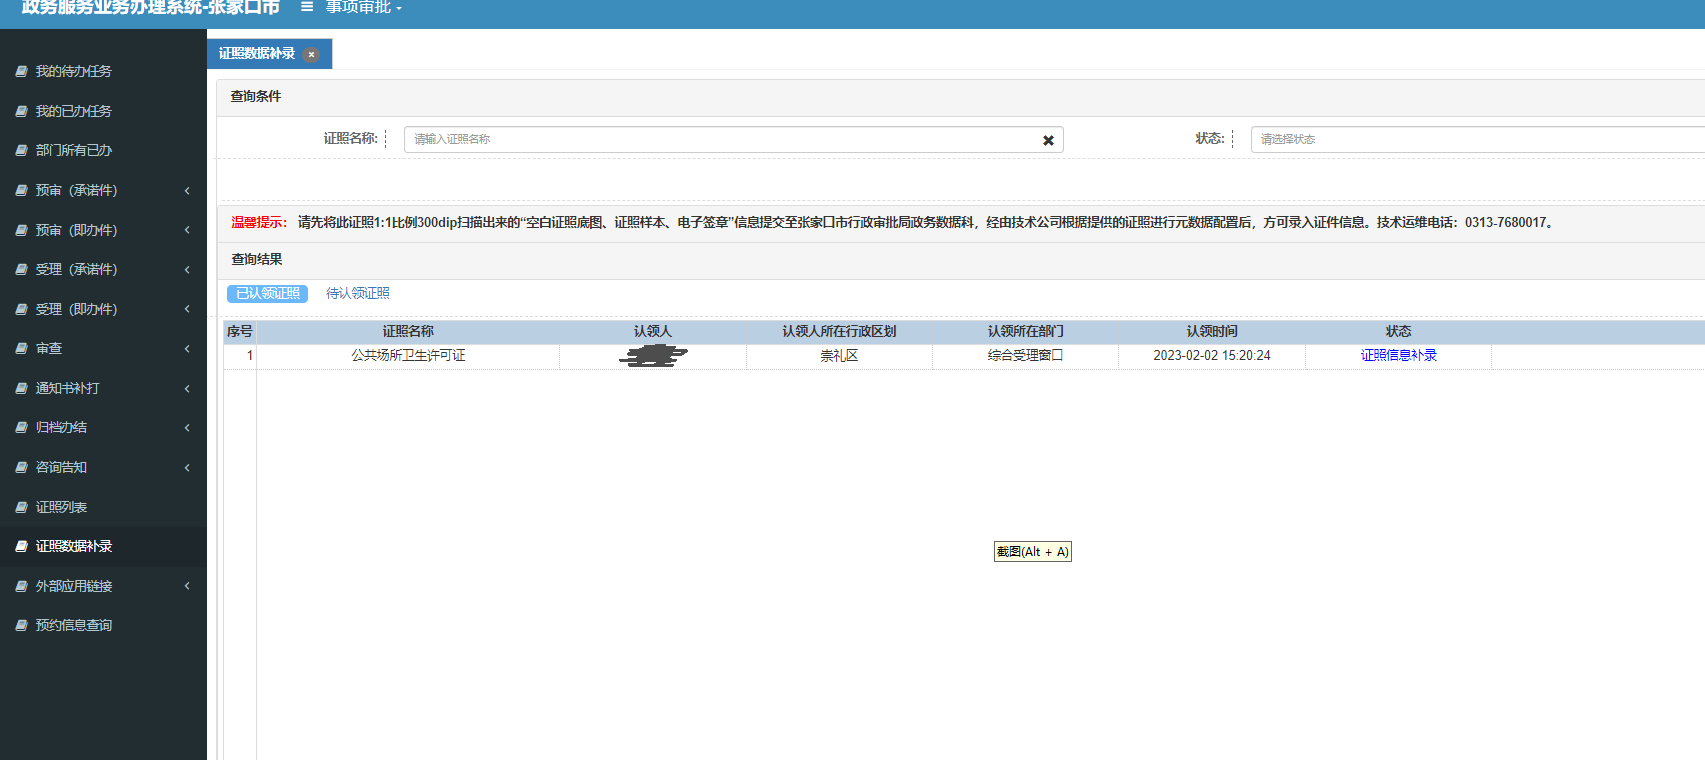Viewport: 1705px width, 760px height.
Task: Click the book icon beside 通知书补打
Action: tap(21, 388)
